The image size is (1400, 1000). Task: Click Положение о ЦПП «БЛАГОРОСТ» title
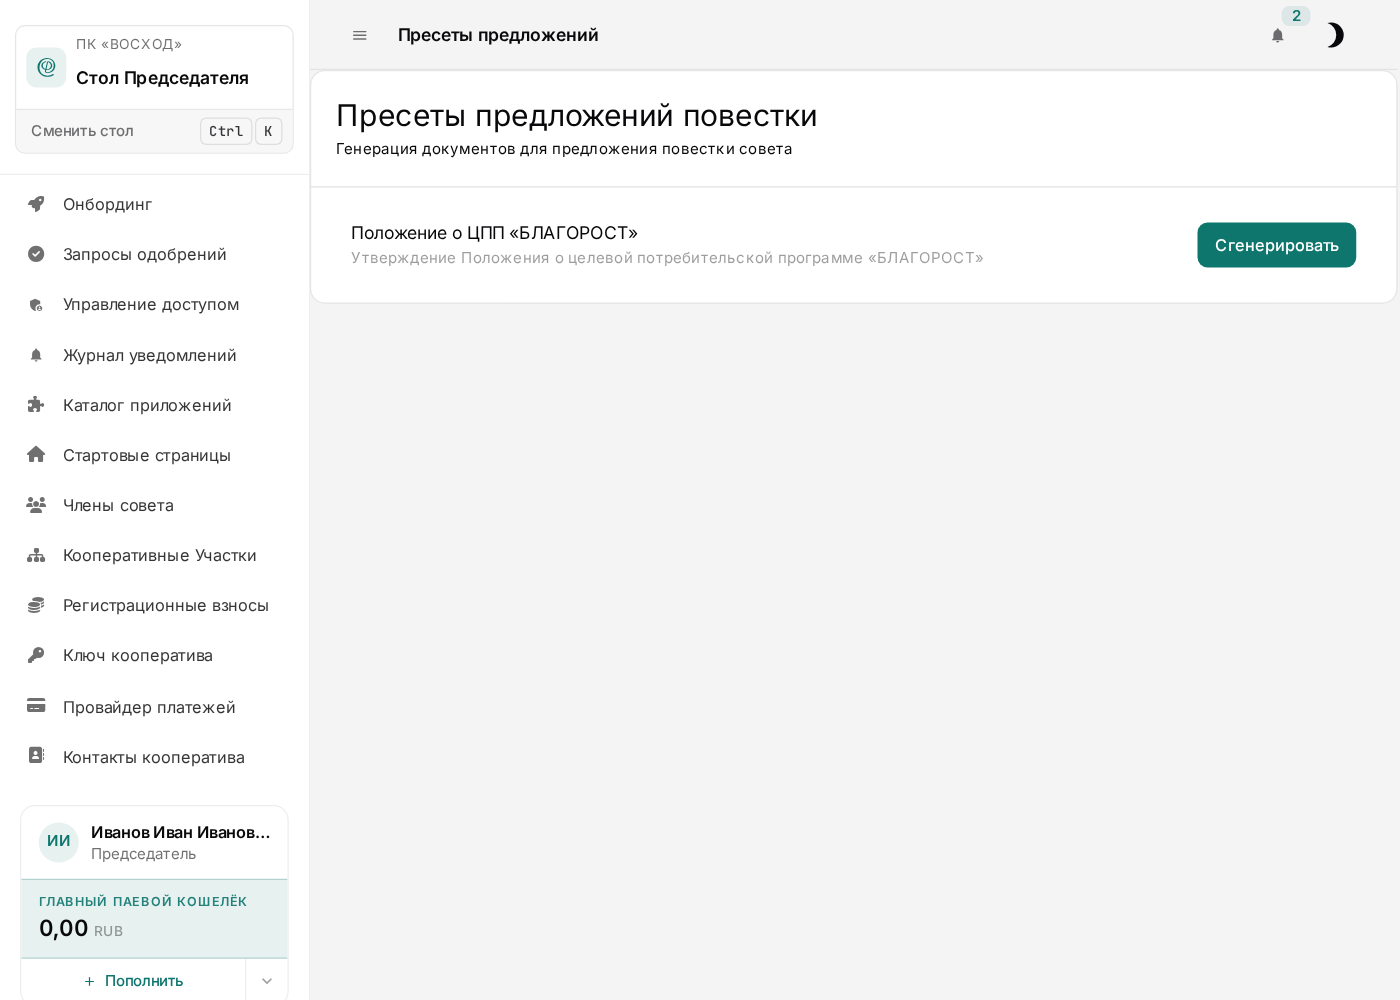[494, 233]
